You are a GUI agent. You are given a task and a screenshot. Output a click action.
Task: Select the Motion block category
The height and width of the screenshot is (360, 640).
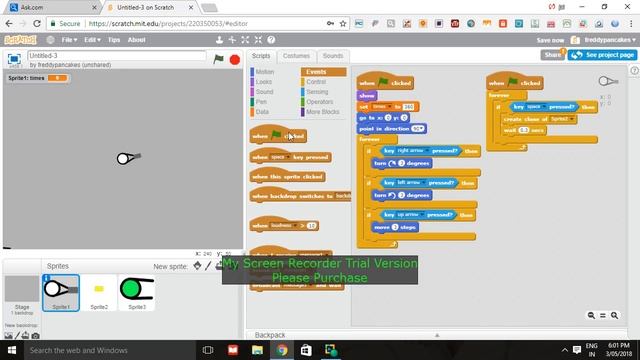click(264, 72)
